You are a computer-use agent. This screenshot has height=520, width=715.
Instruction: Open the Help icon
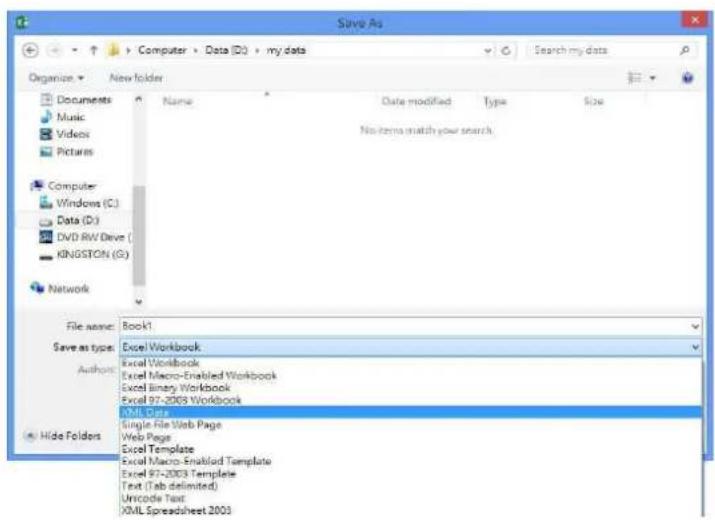click(x=687, y=78)
